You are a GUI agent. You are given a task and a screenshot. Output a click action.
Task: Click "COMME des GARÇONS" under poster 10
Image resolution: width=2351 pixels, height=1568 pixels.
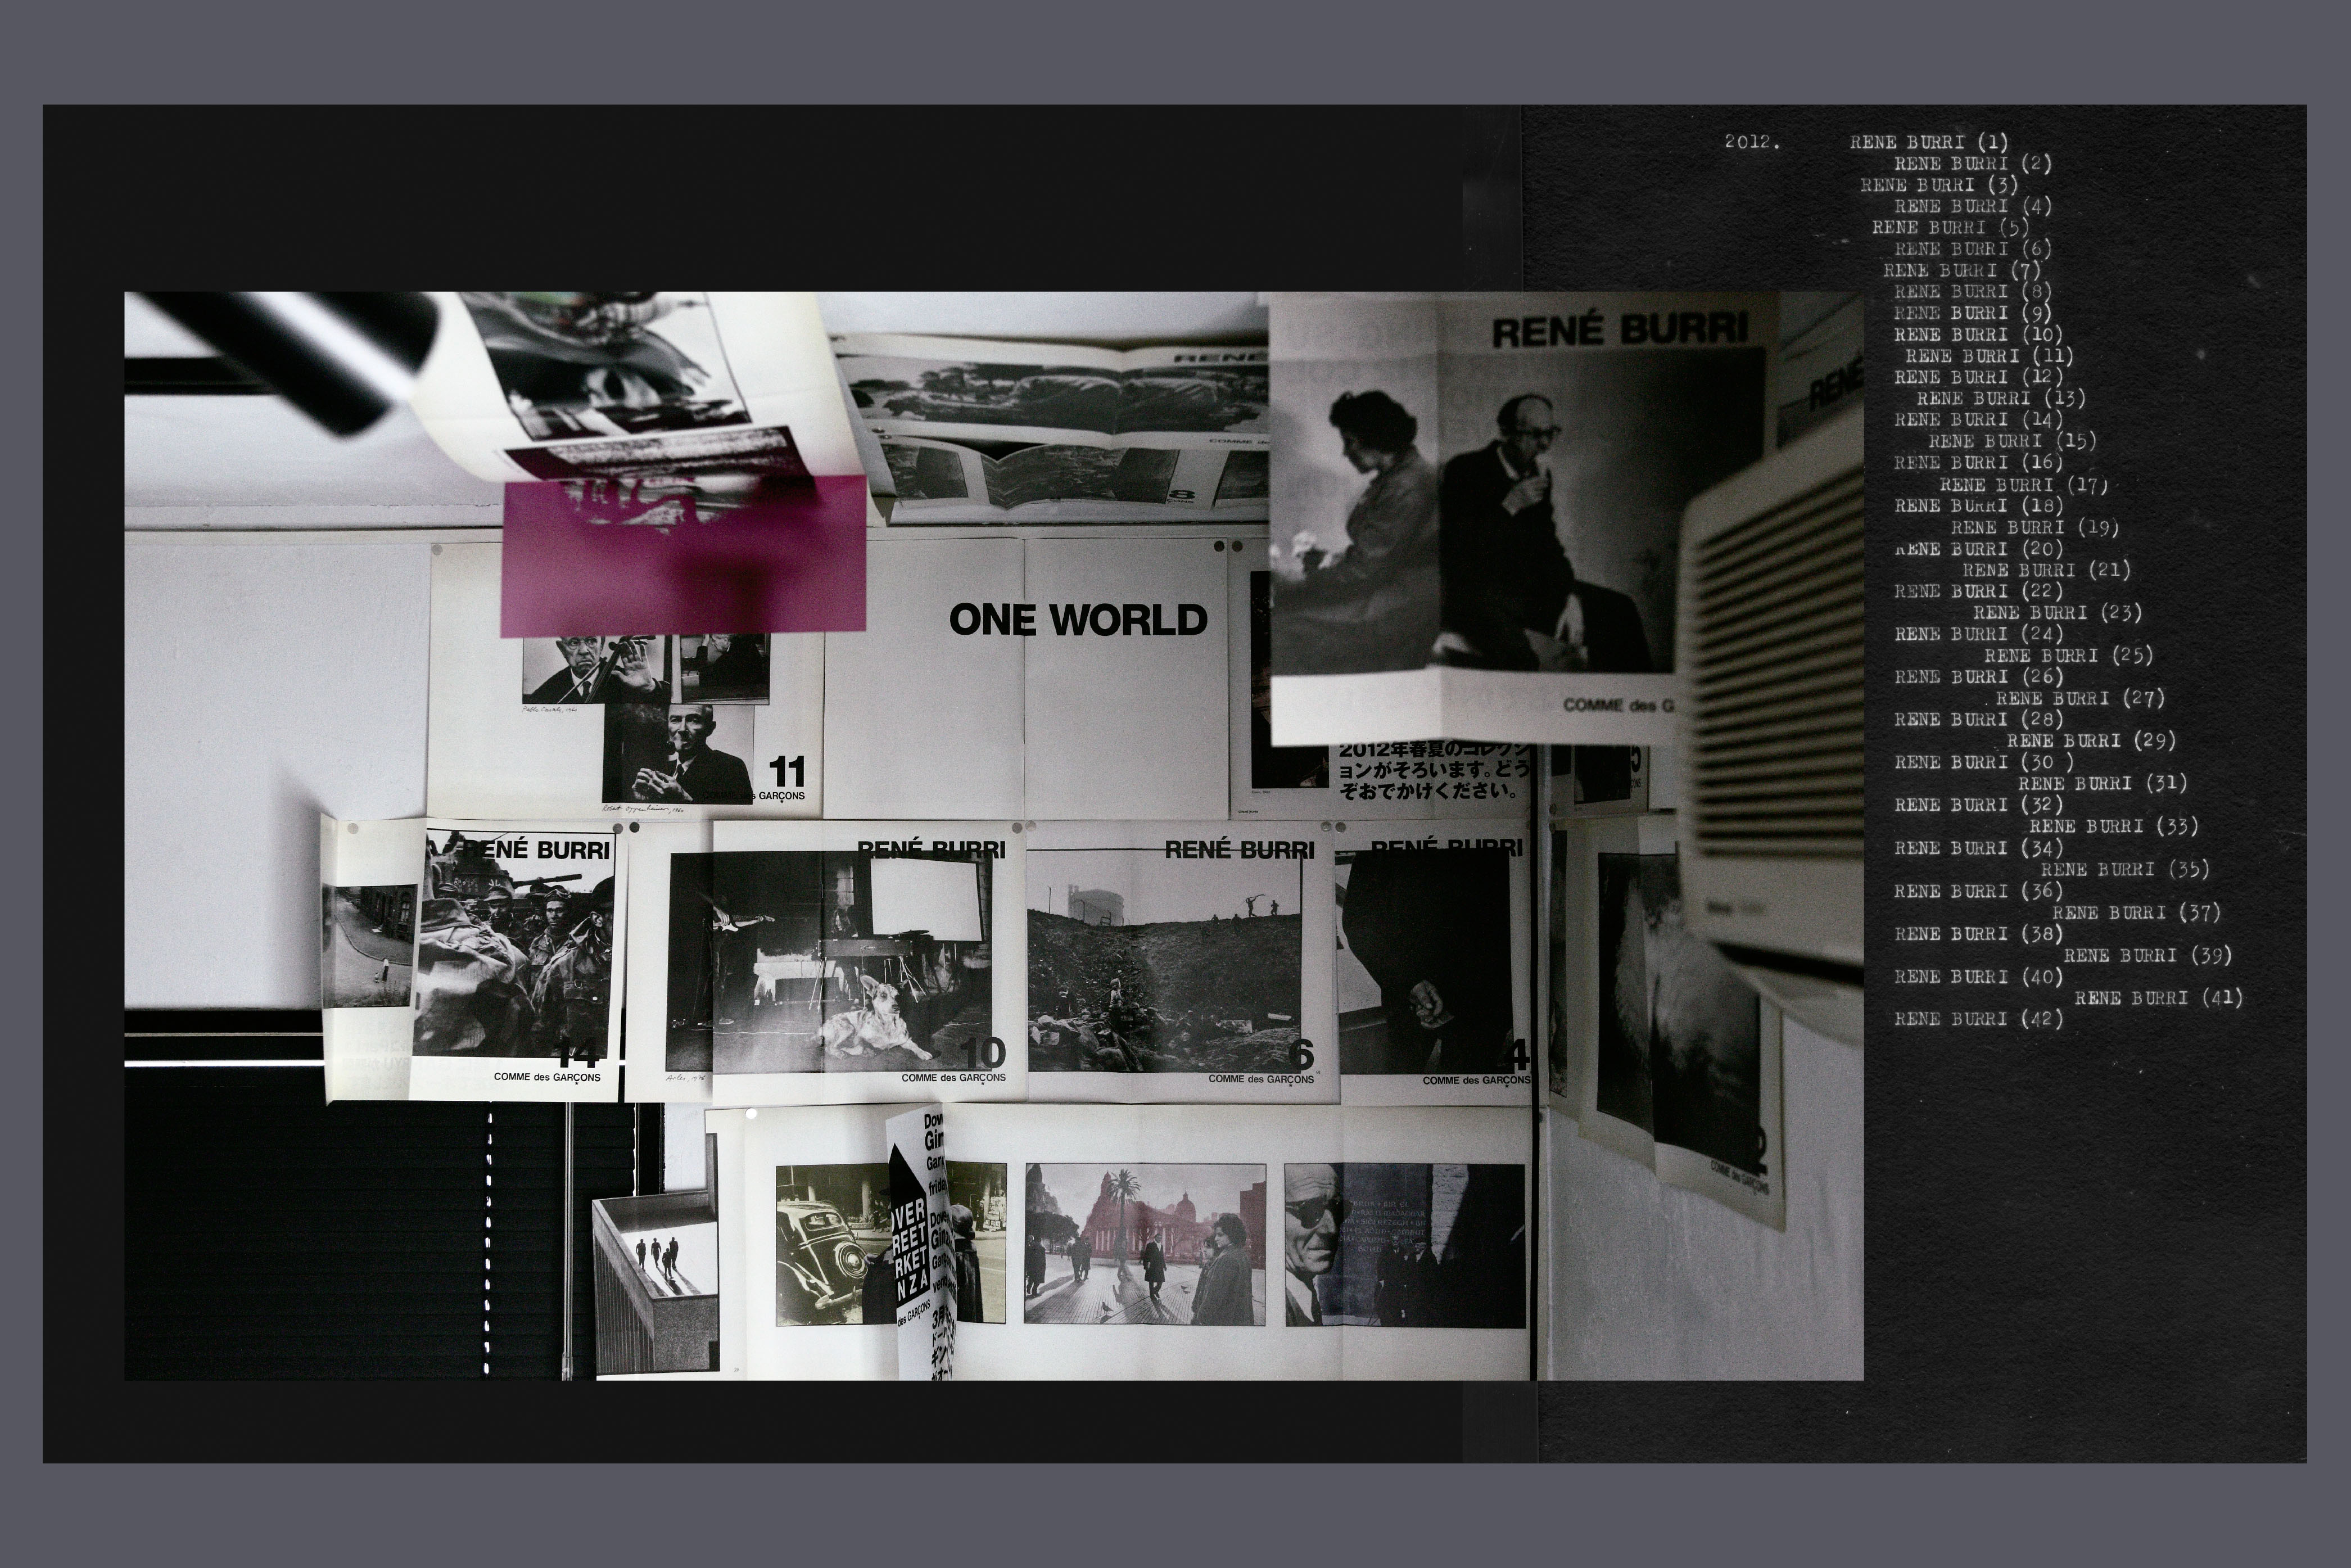pos(953,1078)
